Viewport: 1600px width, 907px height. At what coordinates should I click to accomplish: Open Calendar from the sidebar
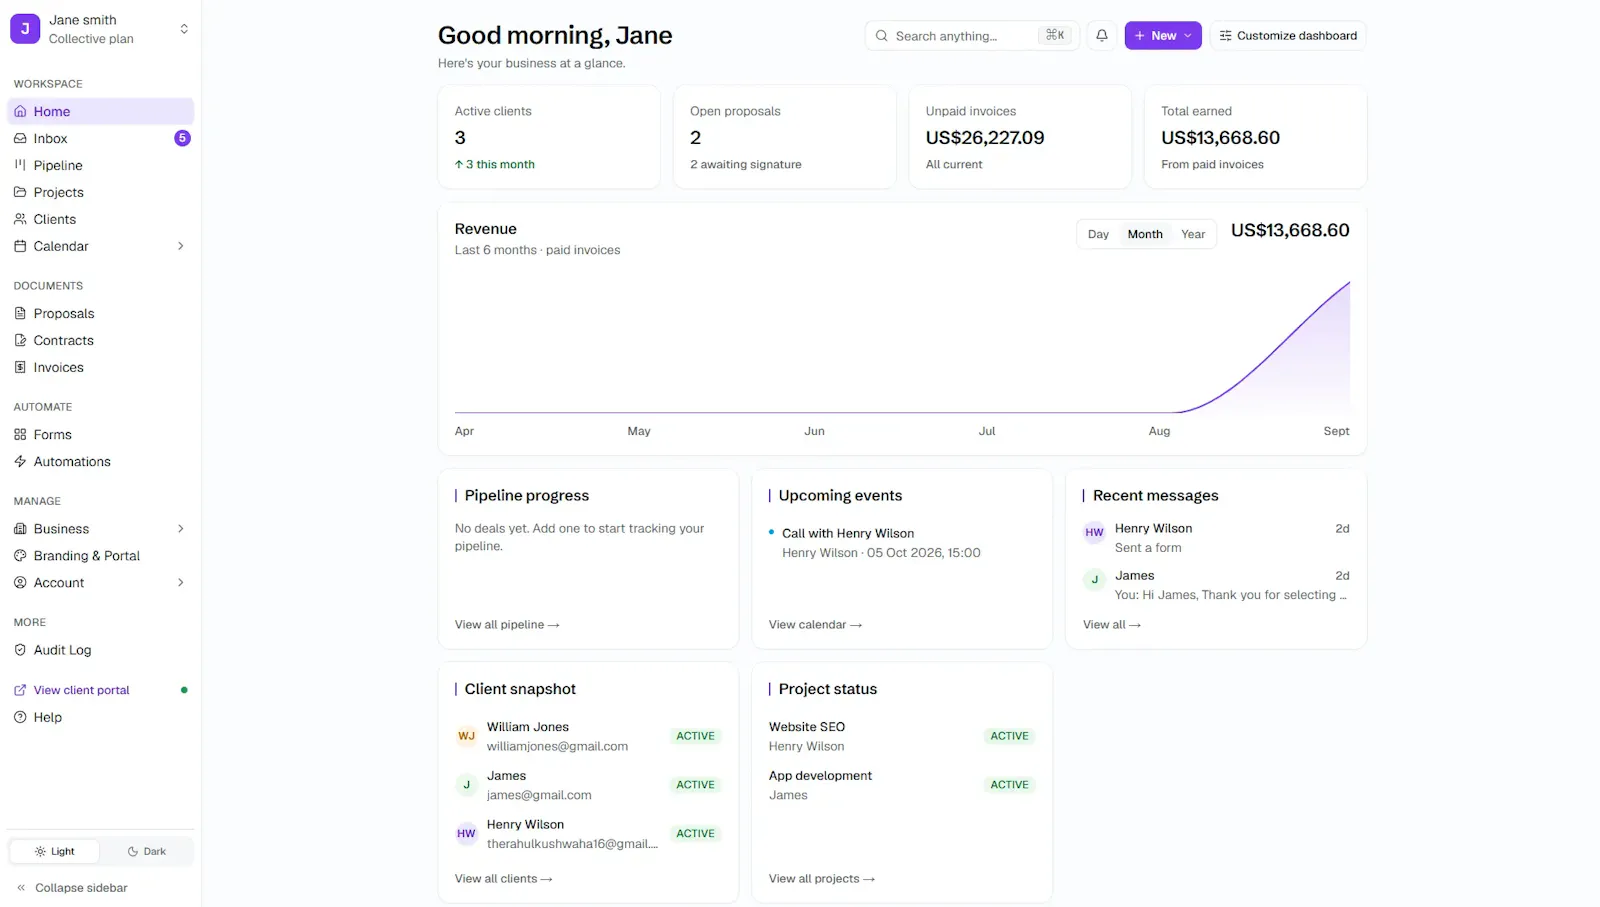pyautogui.click(x=100, y=246)
